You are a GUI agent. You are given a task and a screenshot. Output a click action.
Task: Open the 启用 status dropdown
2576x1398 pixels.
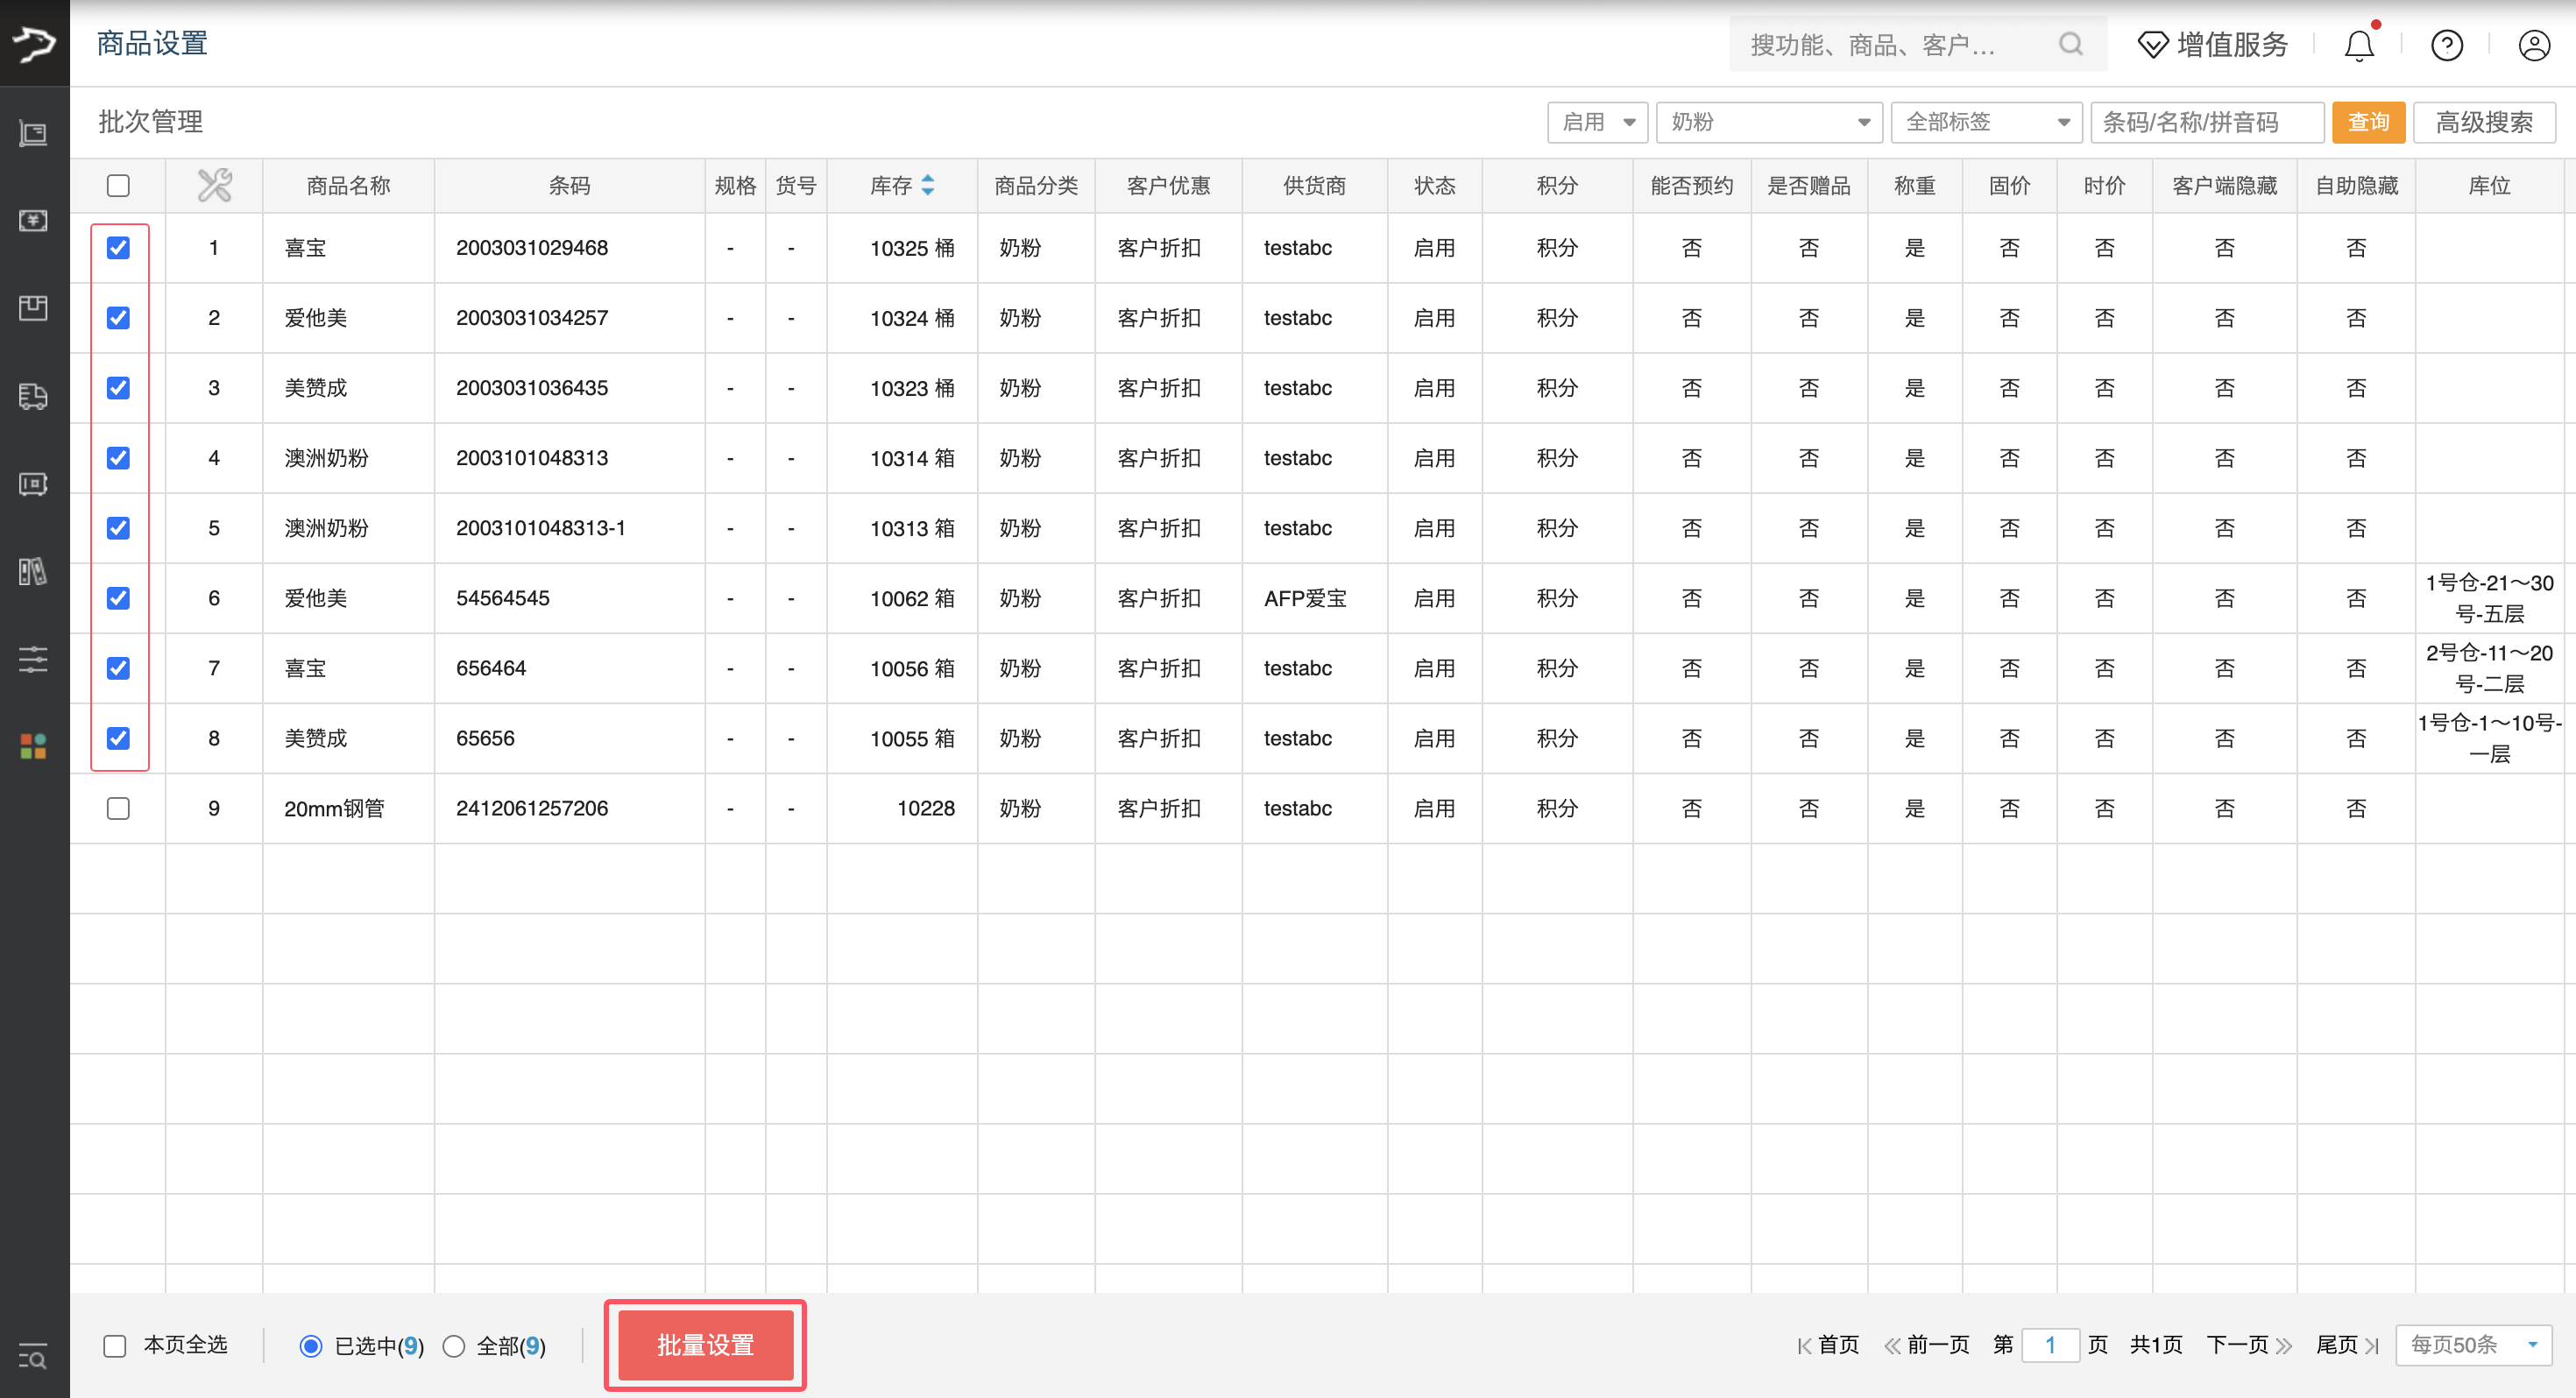point(1597,122)
